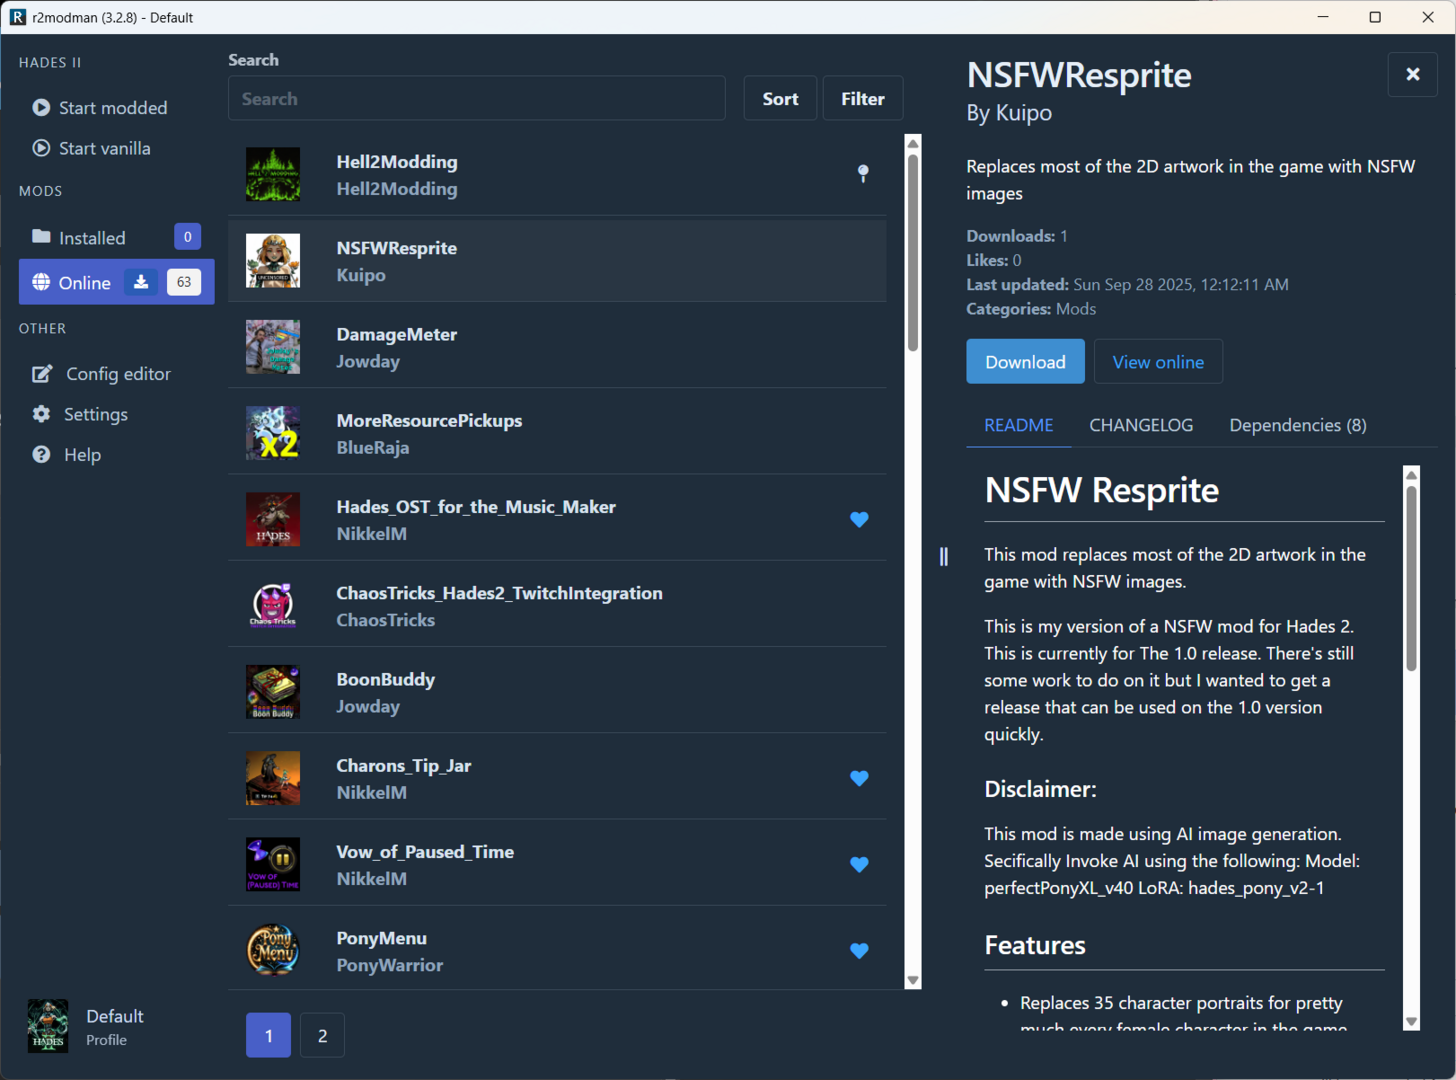The width and height of the screenshot is (1456, 1080).
Task: Select the DamageMeter mod row name
Action: 397,334
